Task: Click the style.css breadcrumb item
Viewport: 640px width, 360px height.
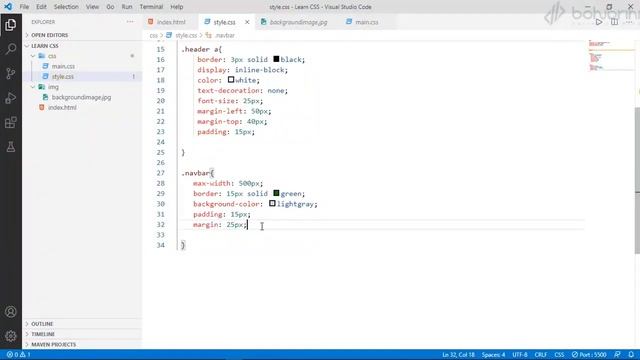Action: [x=186, y=36]
